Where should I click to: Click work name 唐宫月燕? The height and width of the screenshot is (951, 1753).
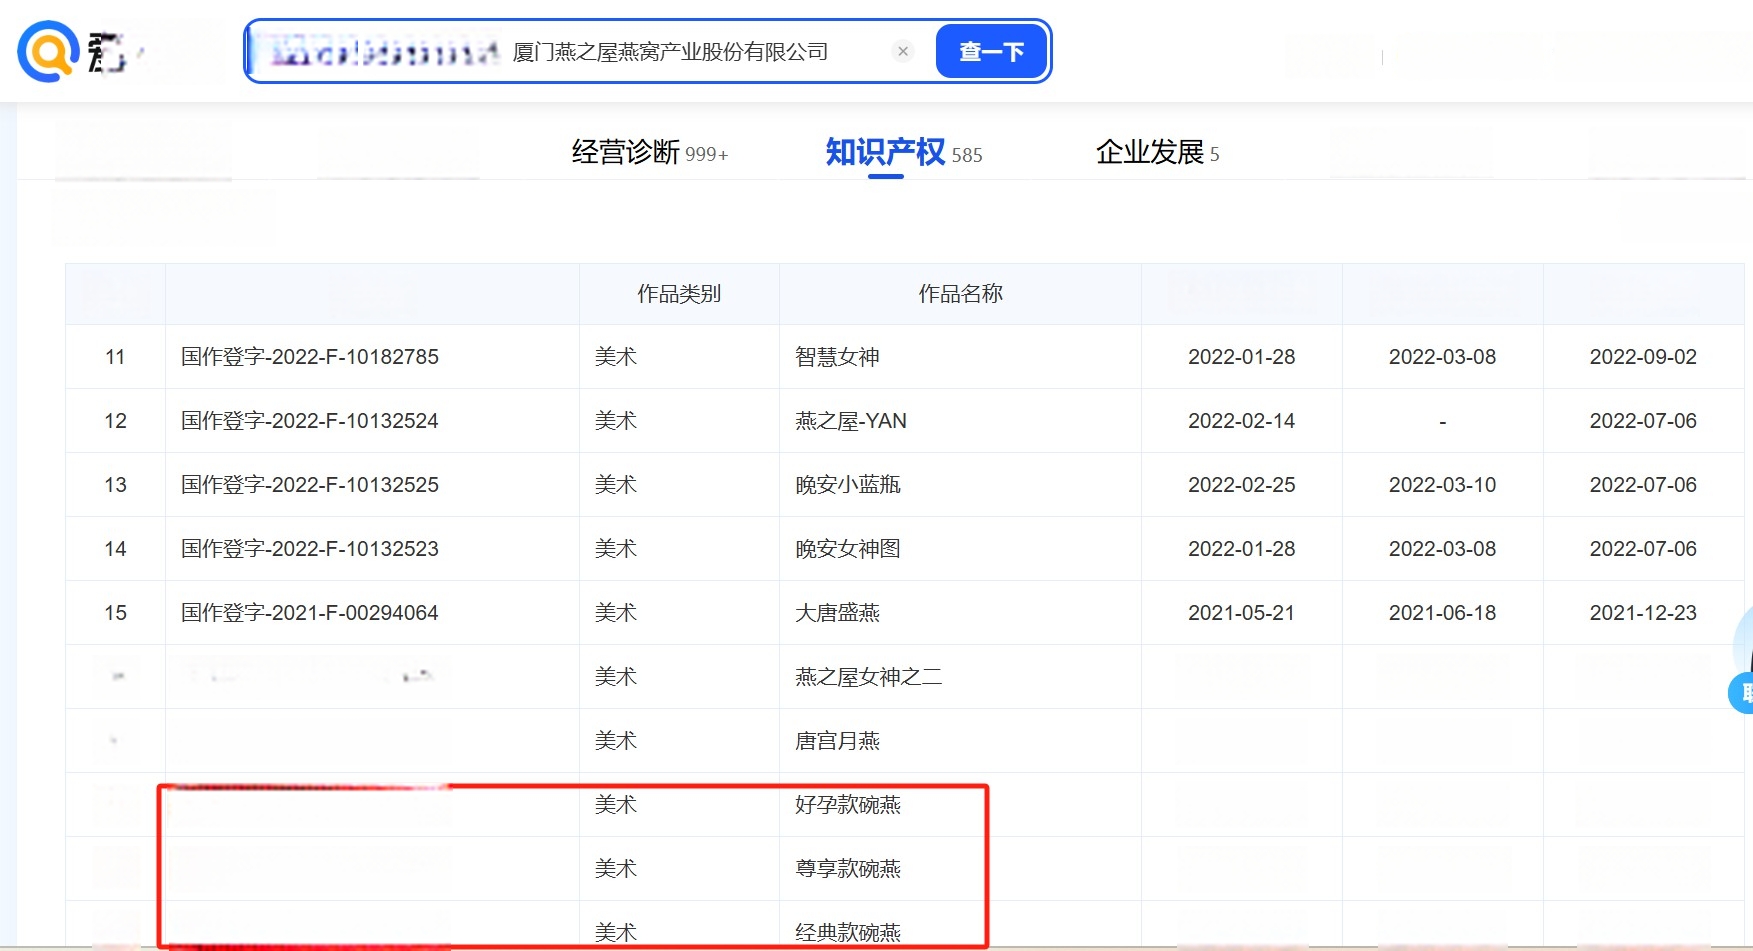click(837, 741)
